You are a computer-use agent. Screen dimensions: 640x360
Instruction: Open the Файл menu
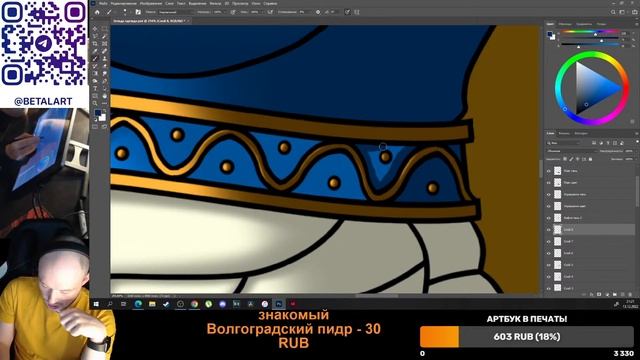pyautogui.click(x=102, y=3)
